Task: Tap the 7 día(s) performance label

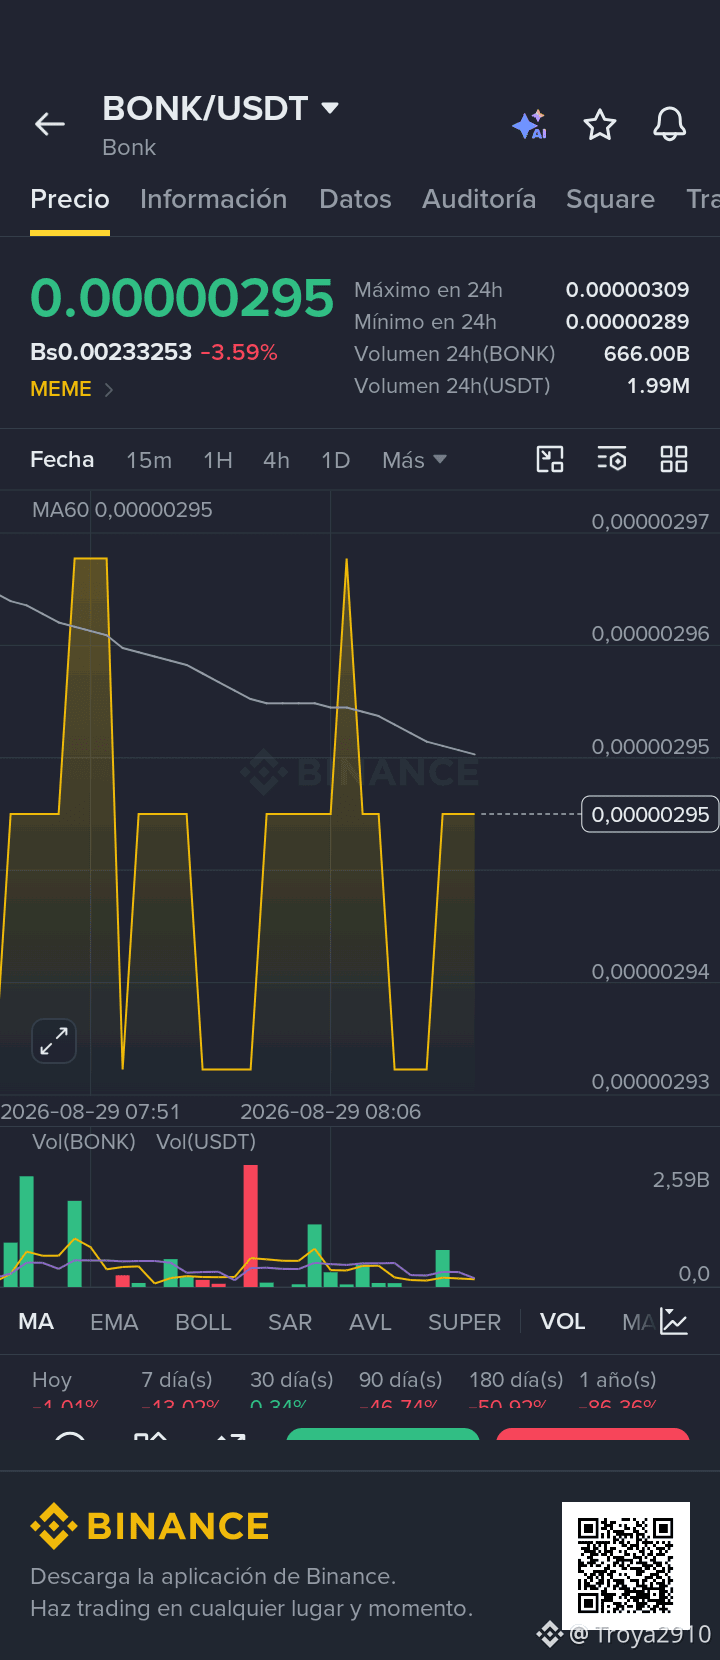Action: click(177, 1380)
